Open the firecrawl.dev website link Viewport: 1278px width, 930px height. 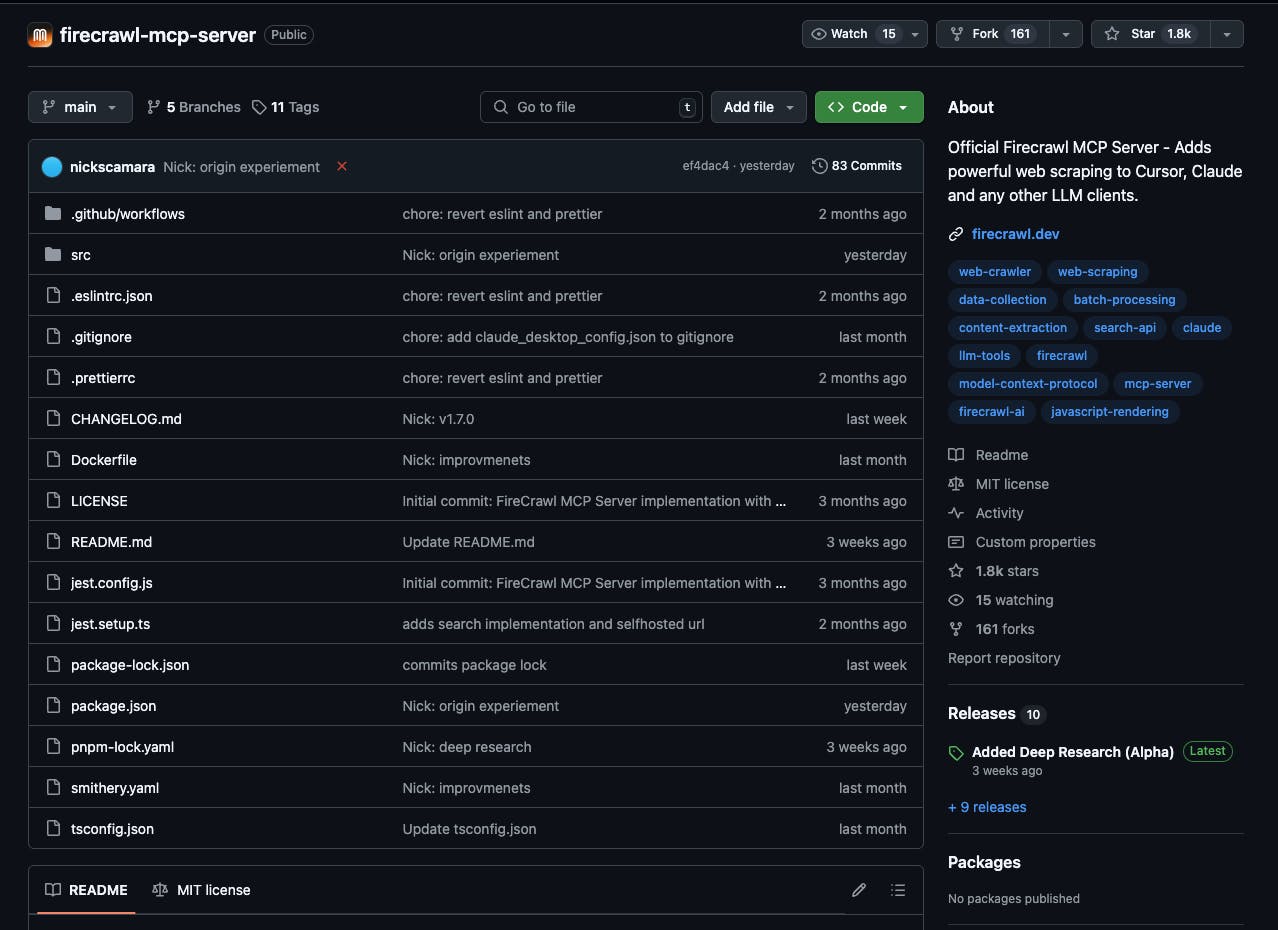1015,234
